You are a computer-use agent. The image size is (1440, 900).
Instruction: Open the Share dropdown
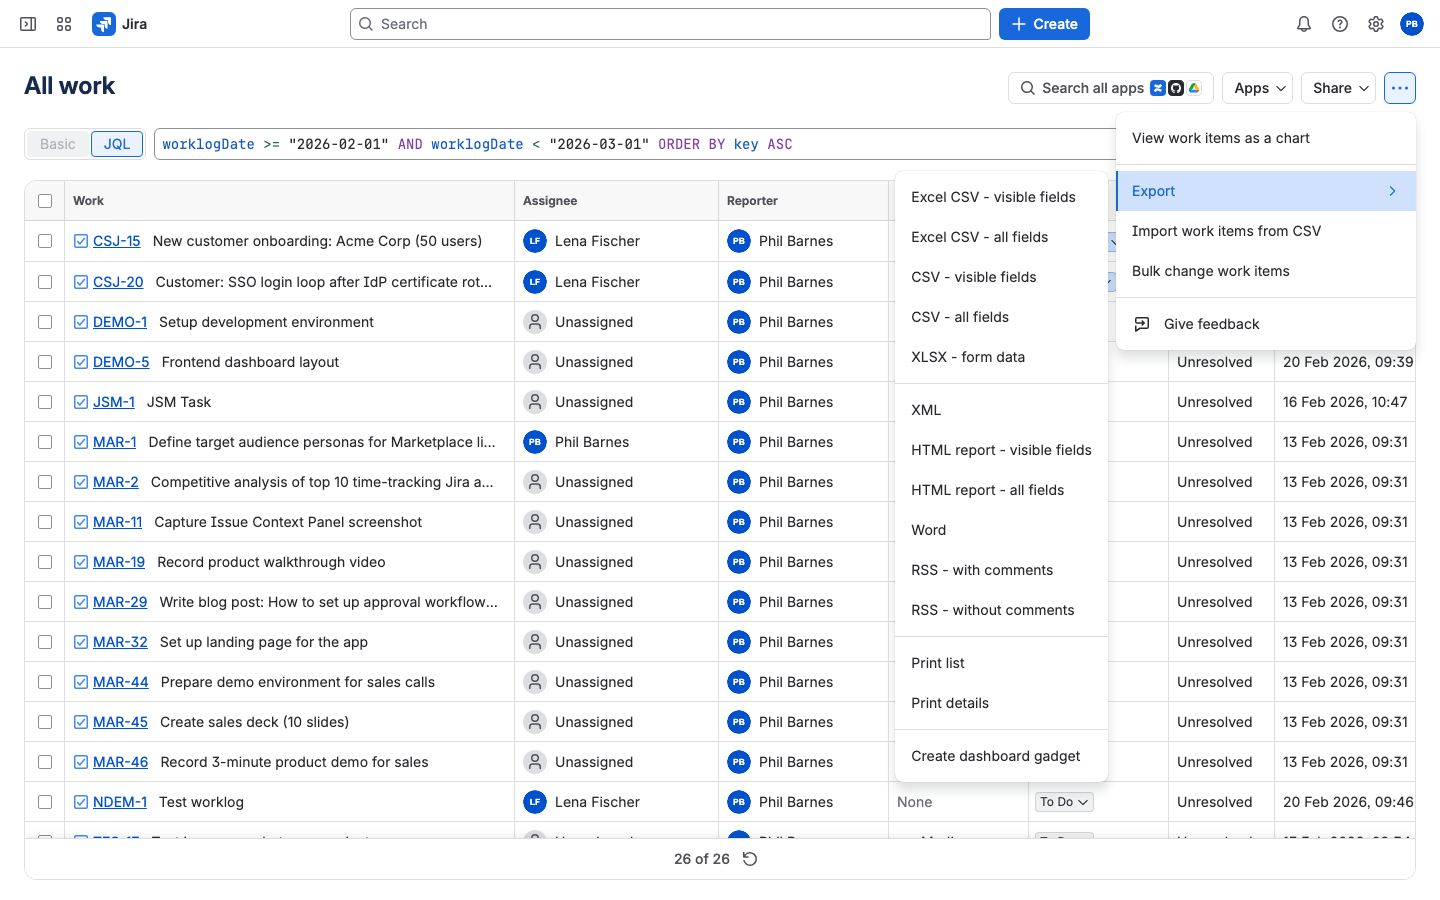(x=1339, y=88)
